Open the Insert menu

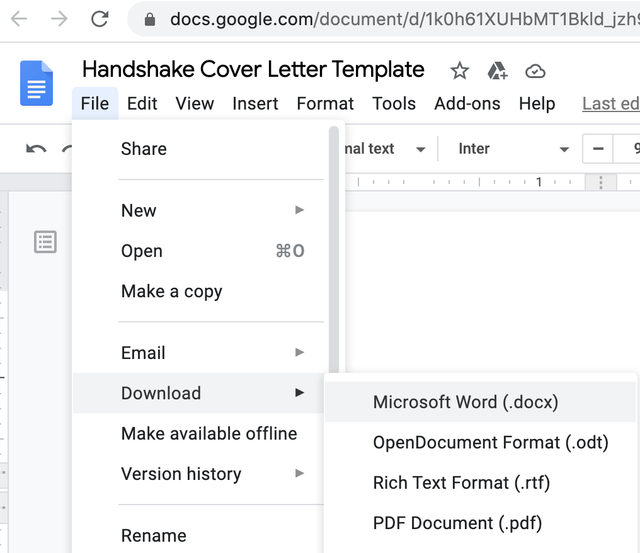coord(256,104)
